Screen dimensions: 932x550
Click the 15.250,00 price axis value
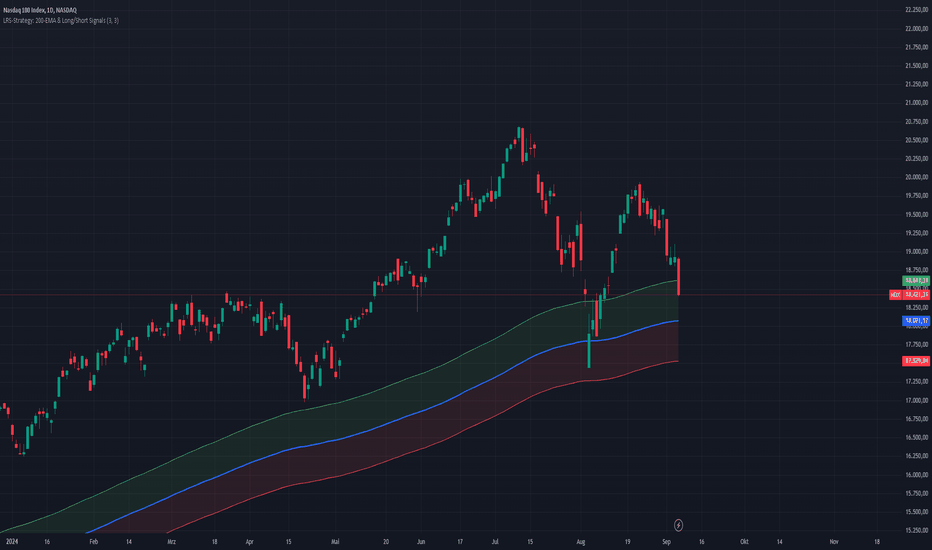coord(917,530)
